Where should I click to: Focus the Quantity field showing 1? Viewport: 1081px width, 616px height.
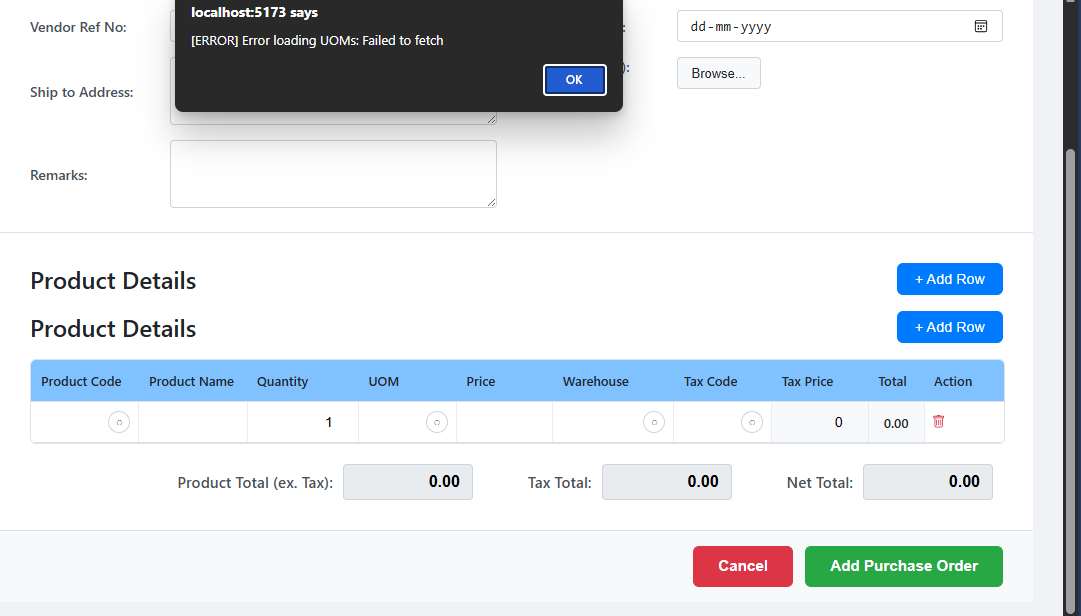click(x=302, y=423)
